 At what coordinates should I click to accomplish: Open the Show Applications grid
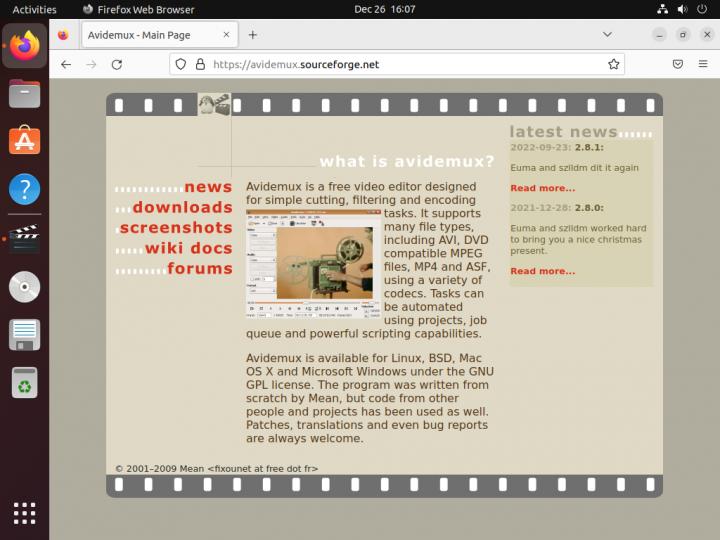[24, 513]
